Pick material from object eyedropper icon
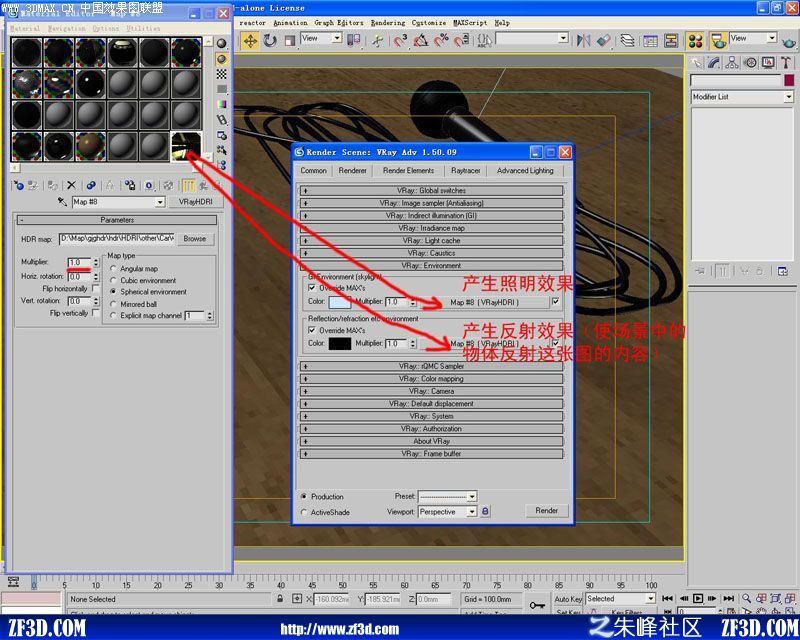Screen dimensions: 800x640 pos(62,202)
